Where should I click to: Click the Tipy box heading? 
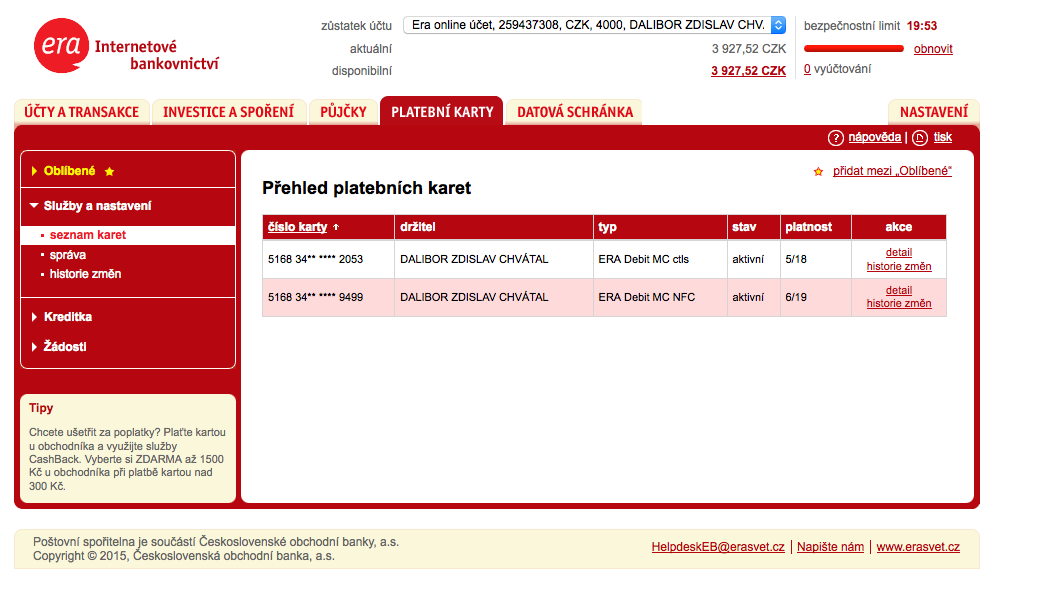(41, 408)
